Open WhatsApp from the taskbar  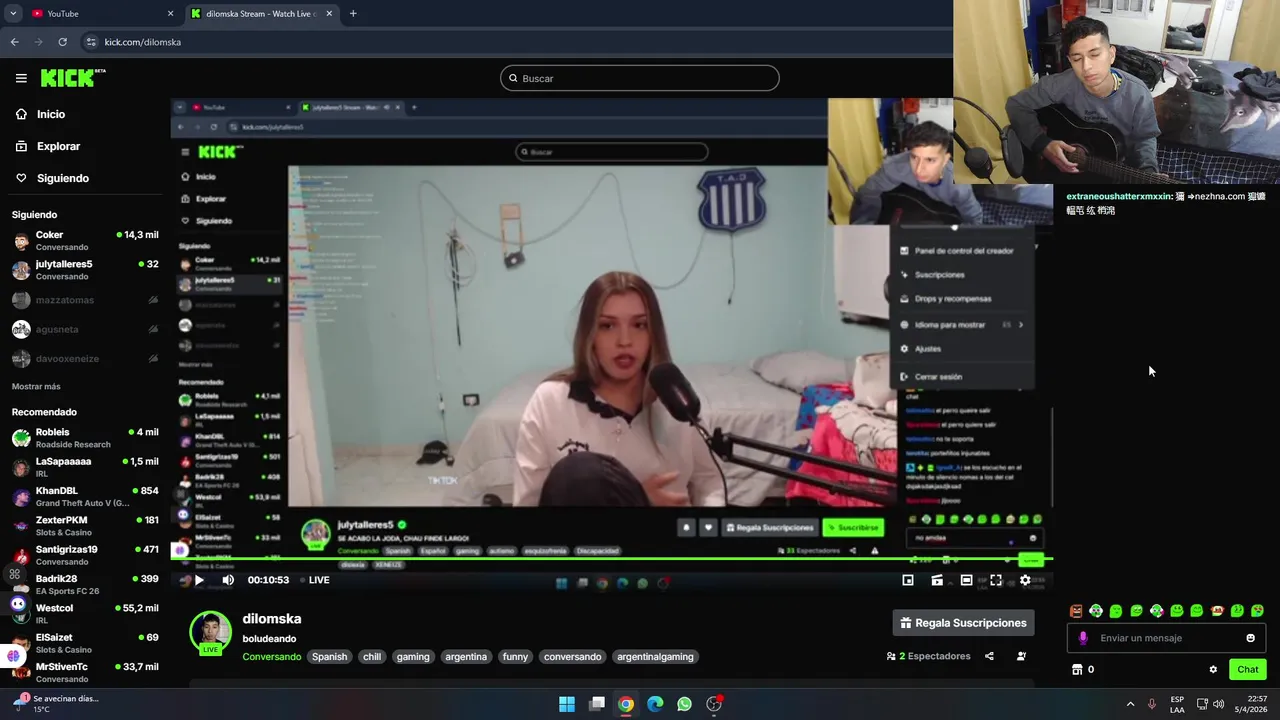pyautogui.click(x=684, y=704)
